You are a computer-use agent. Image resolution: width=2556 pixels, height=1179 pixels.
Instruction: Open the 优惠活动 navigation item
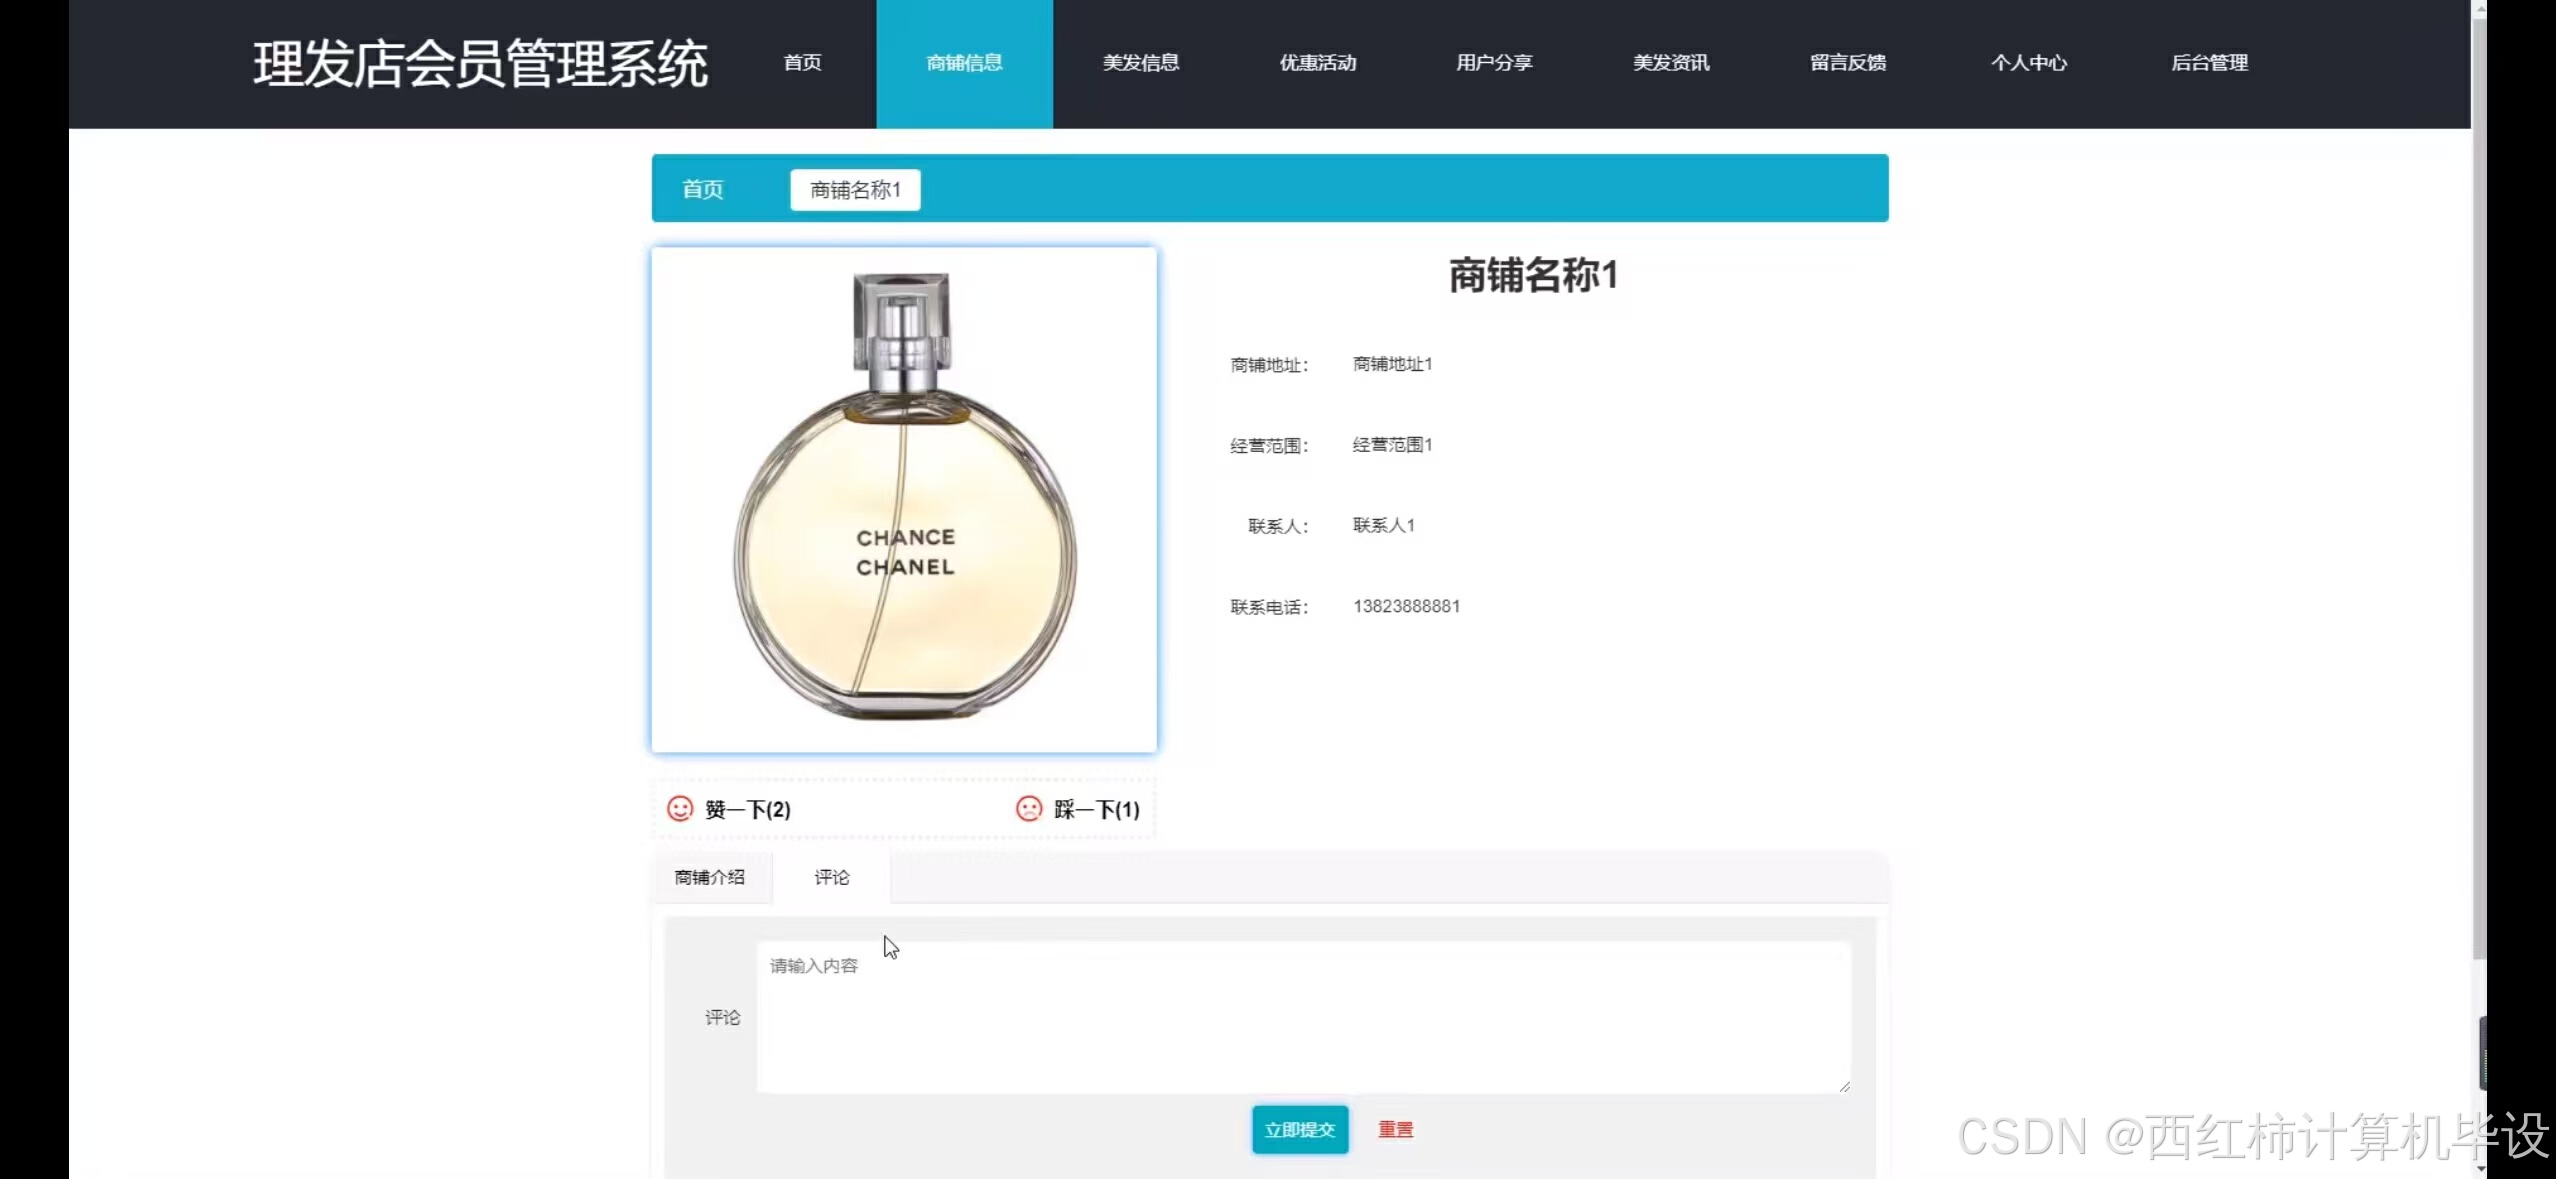1317,62
